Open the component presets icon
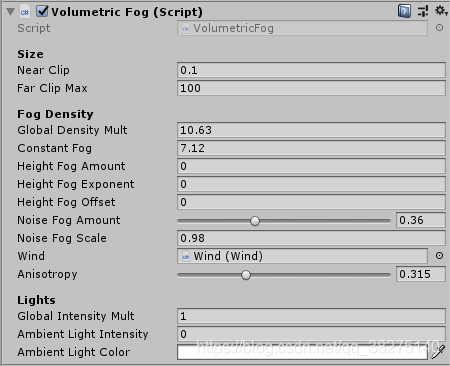Screen dimensions: 450x366 tap(423, 11)
